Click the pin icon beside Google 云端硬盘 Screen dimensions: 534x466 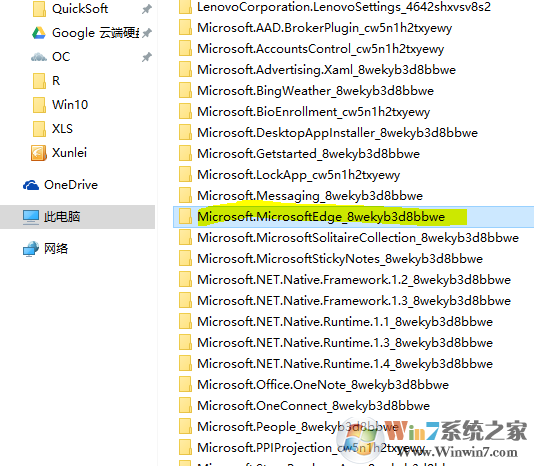tap(146, 33)
